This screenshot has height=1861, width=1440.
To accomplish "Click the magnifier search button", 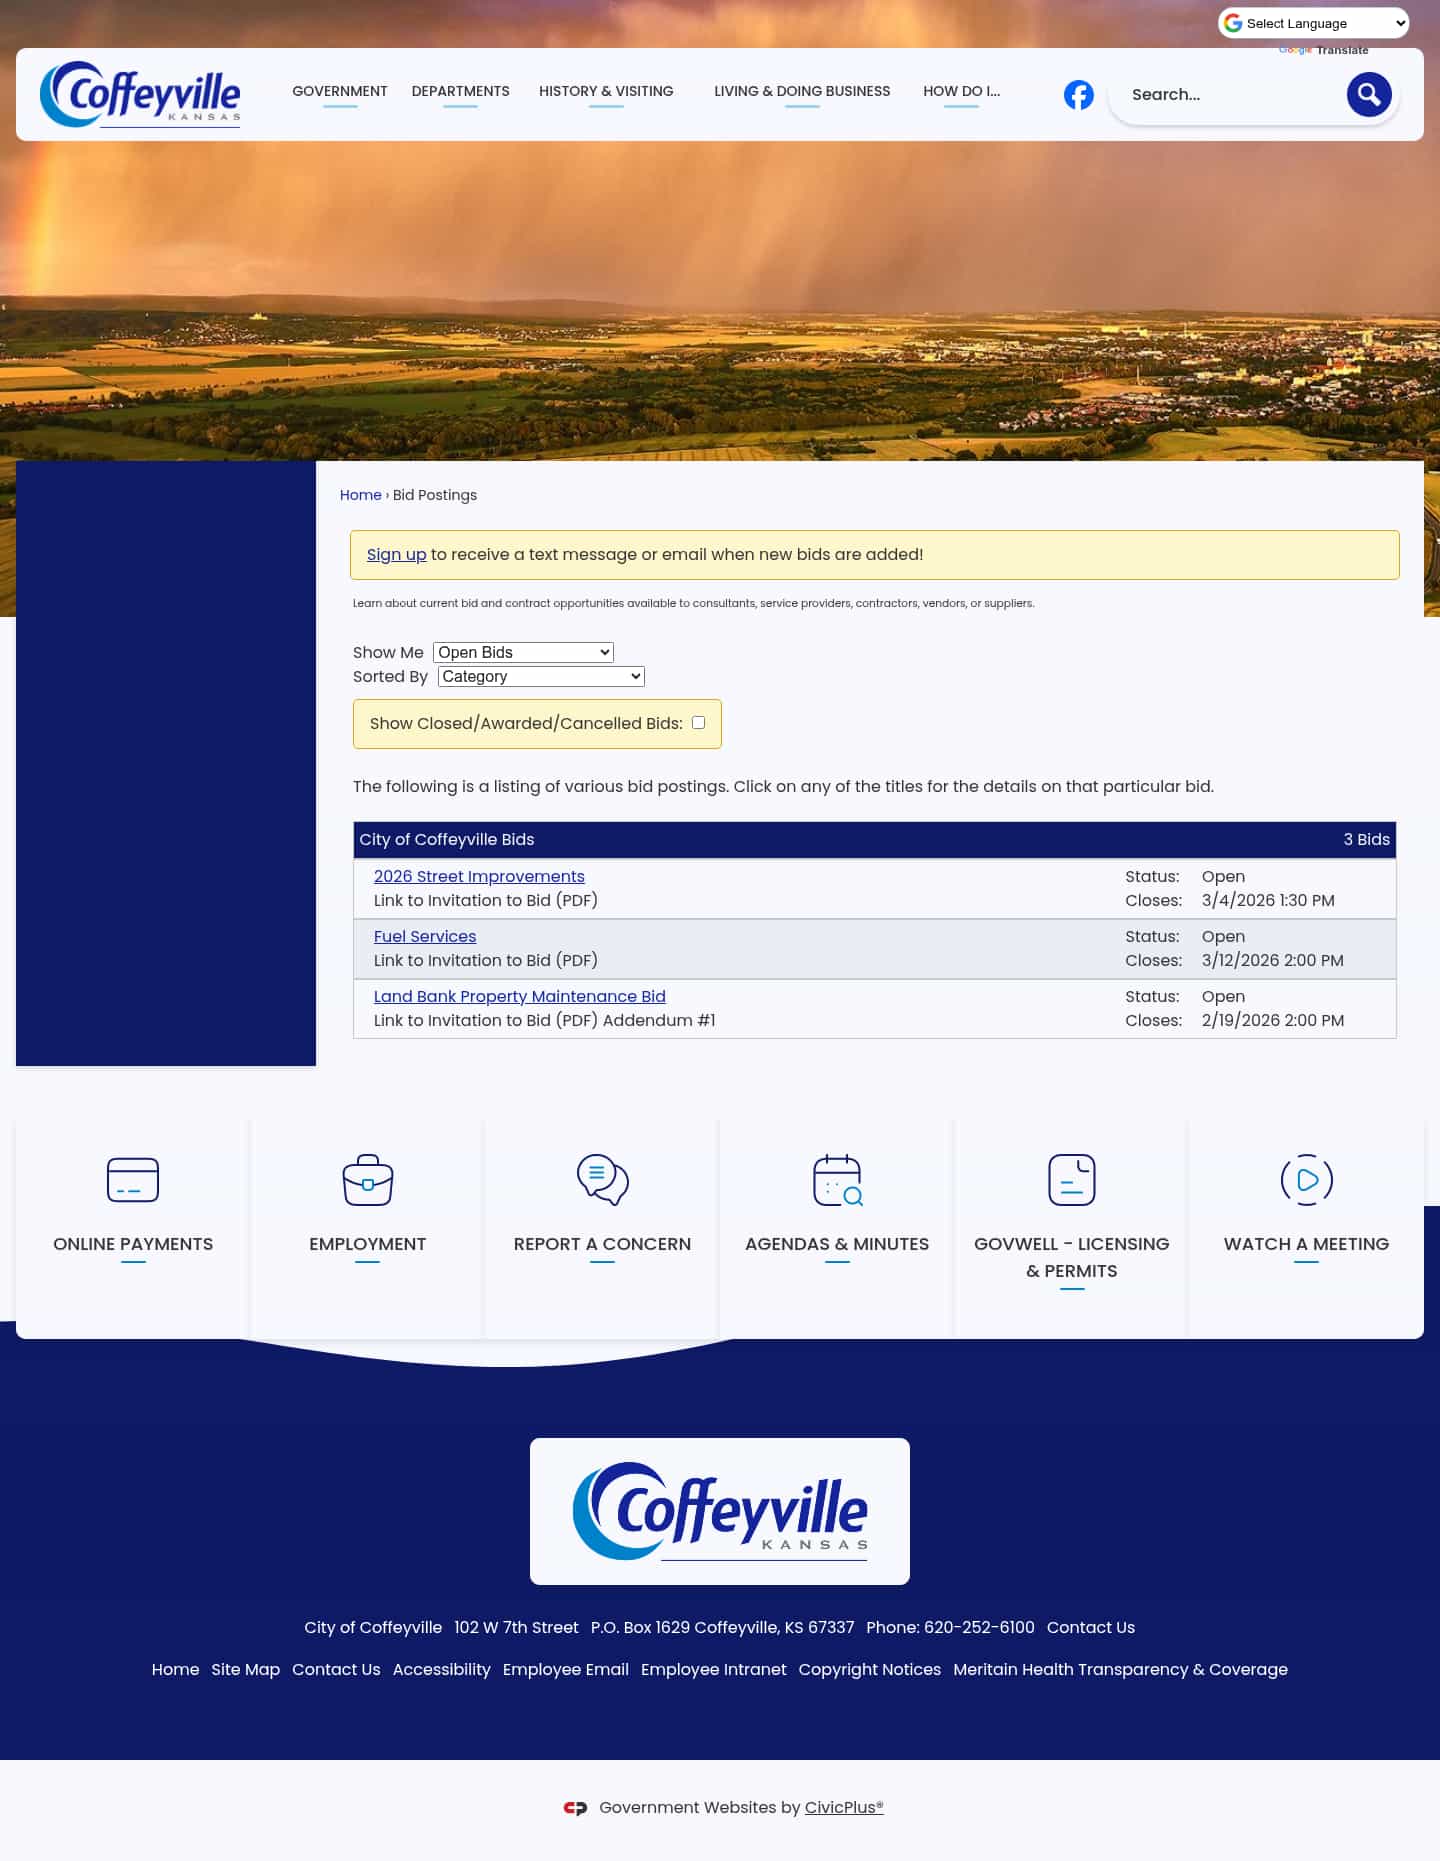I will [1369, 95].
